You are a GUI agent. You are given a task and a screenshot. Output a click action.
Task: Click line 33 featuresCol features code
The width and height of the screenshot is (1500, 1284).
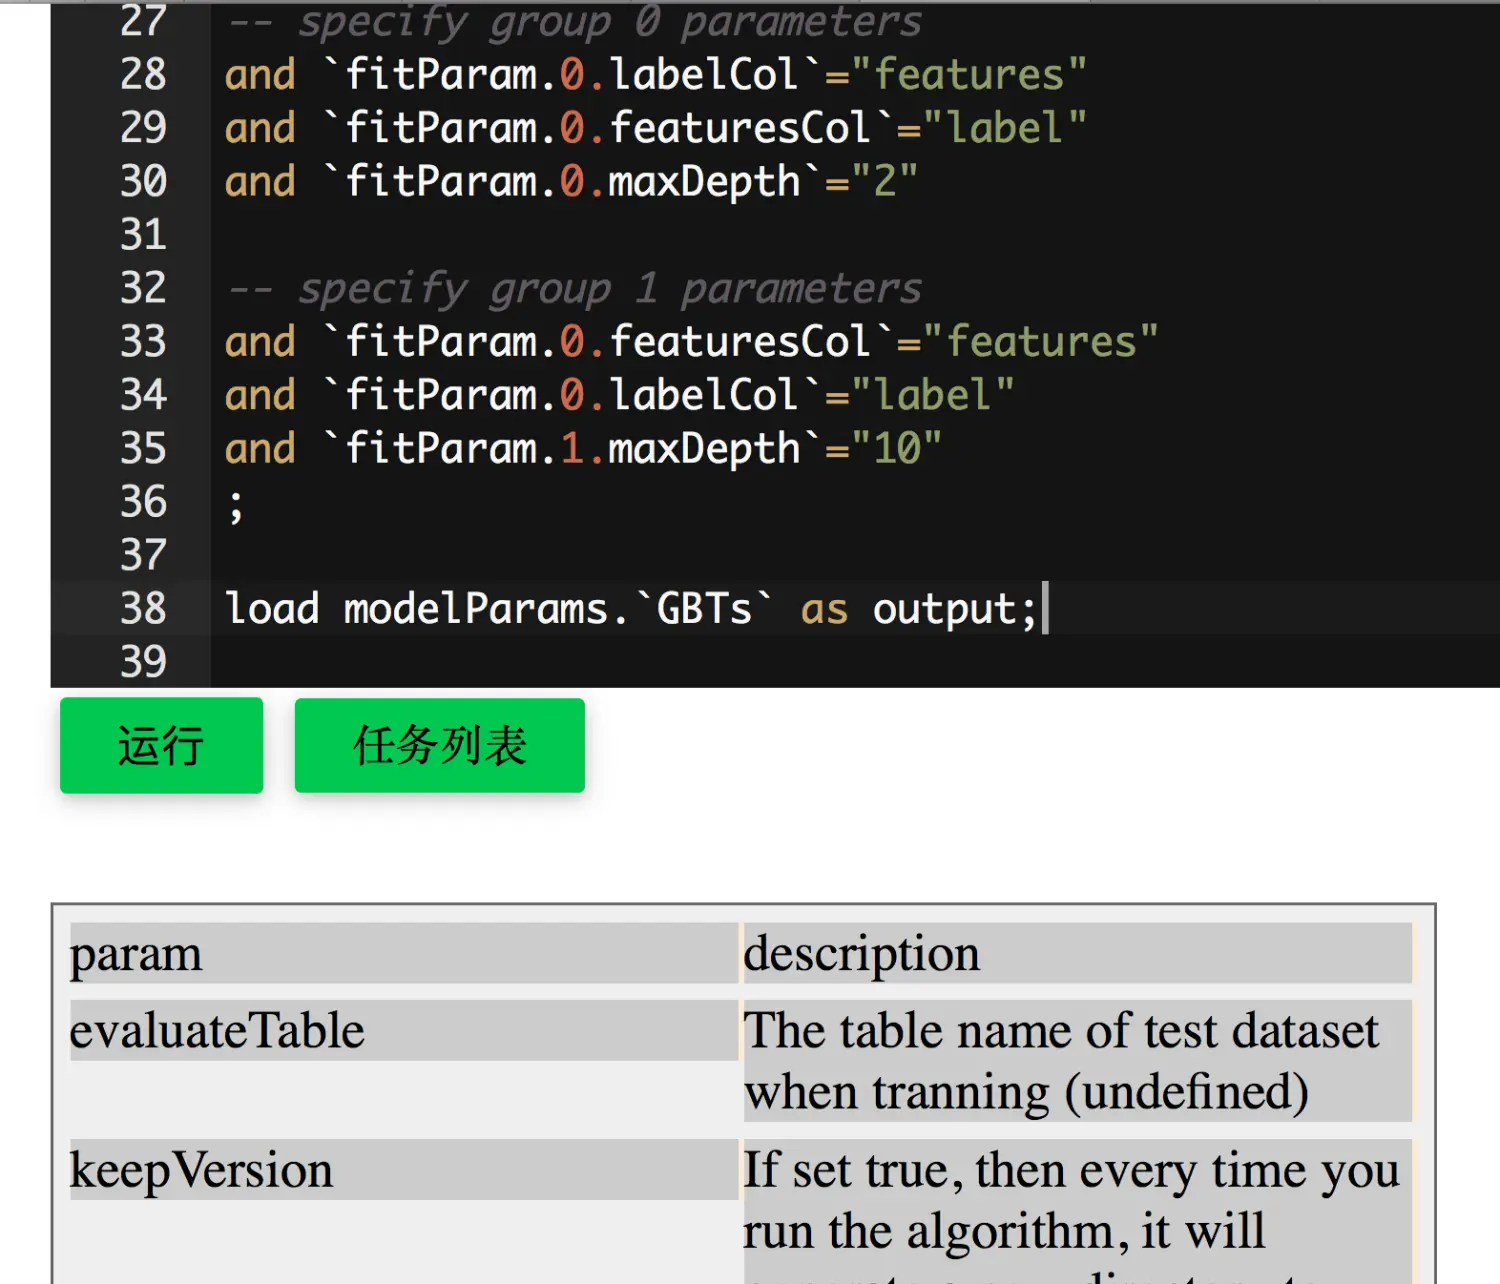coord(691,342)
